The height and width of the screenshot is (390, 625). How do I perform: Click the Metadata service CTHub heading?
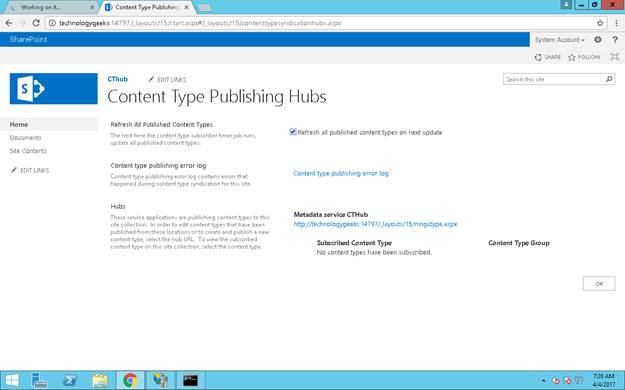[331, 215]
